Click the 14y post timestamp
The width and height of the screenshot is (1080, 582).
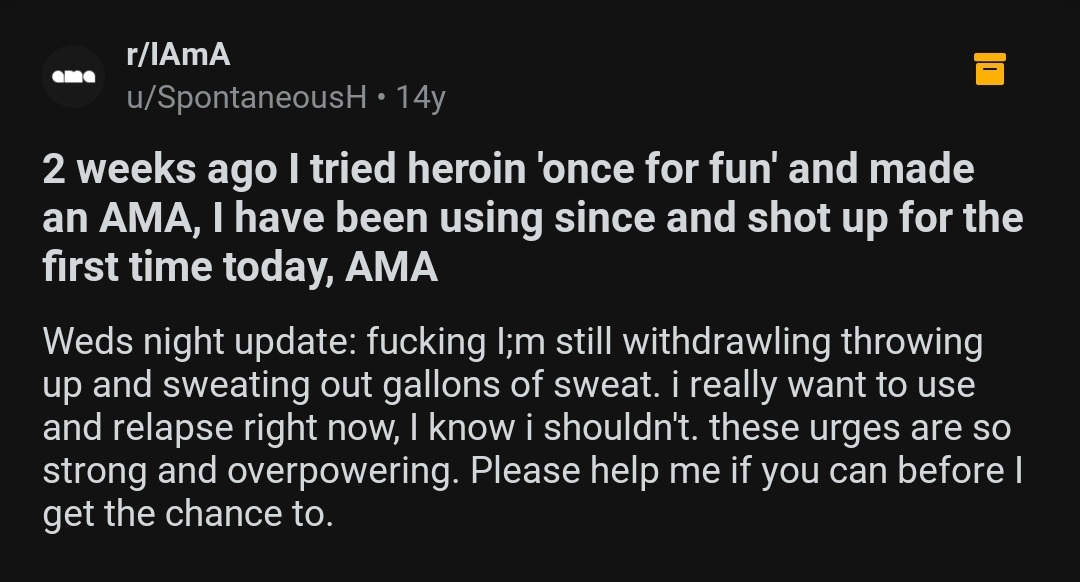pos(420,97)
